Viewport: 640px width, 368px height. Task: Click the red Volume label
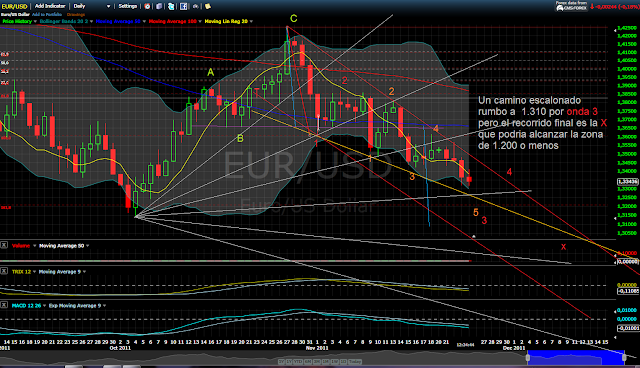21,246
